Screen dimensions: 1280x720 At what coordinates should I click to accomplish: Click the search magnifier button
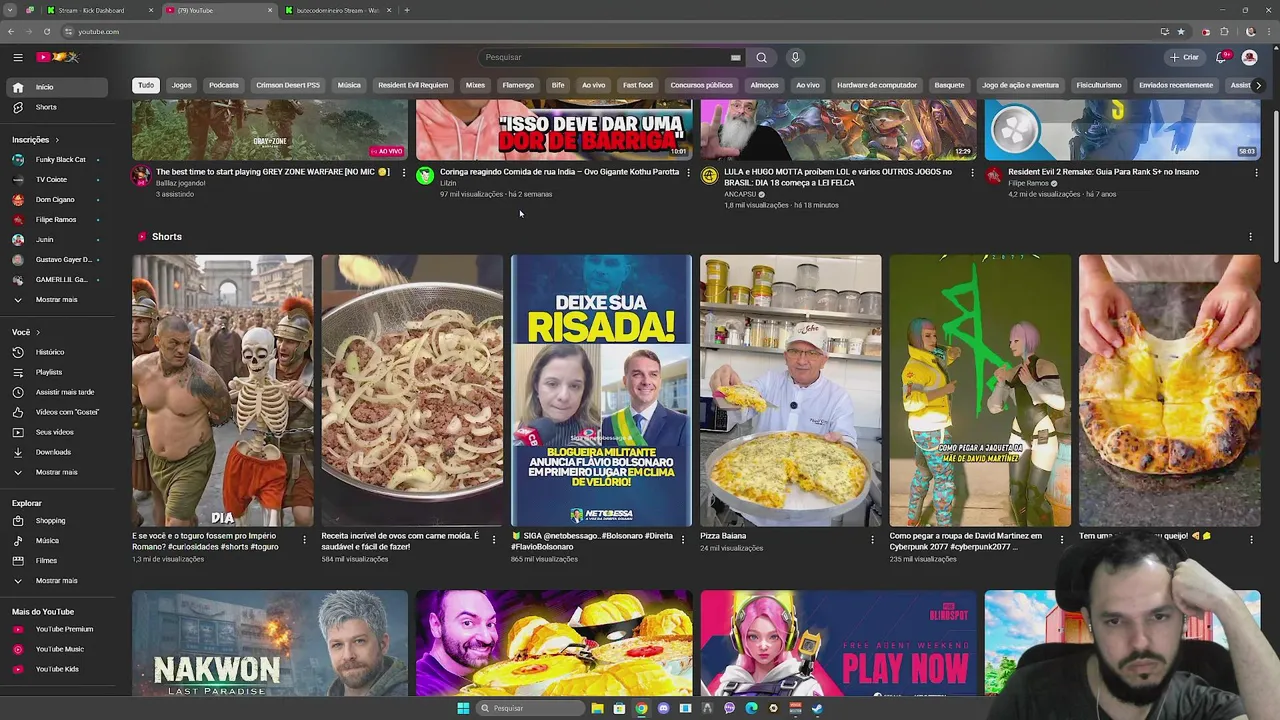tap(761, 57)
